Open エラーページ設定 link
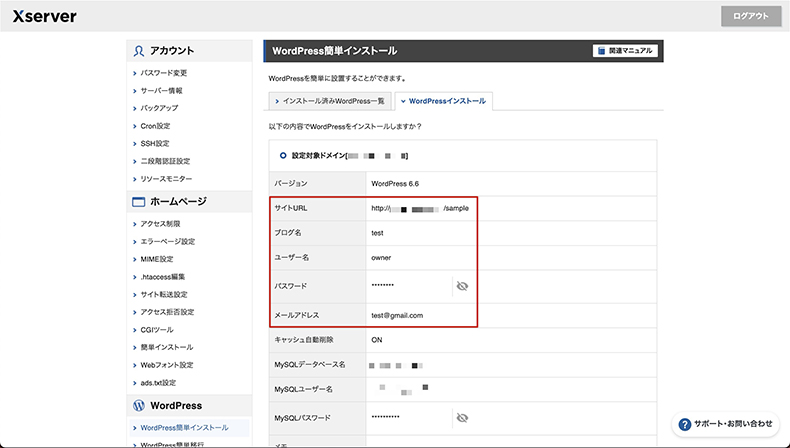The width and height of the screenshot is (790, 448). (x=168, y=241)
